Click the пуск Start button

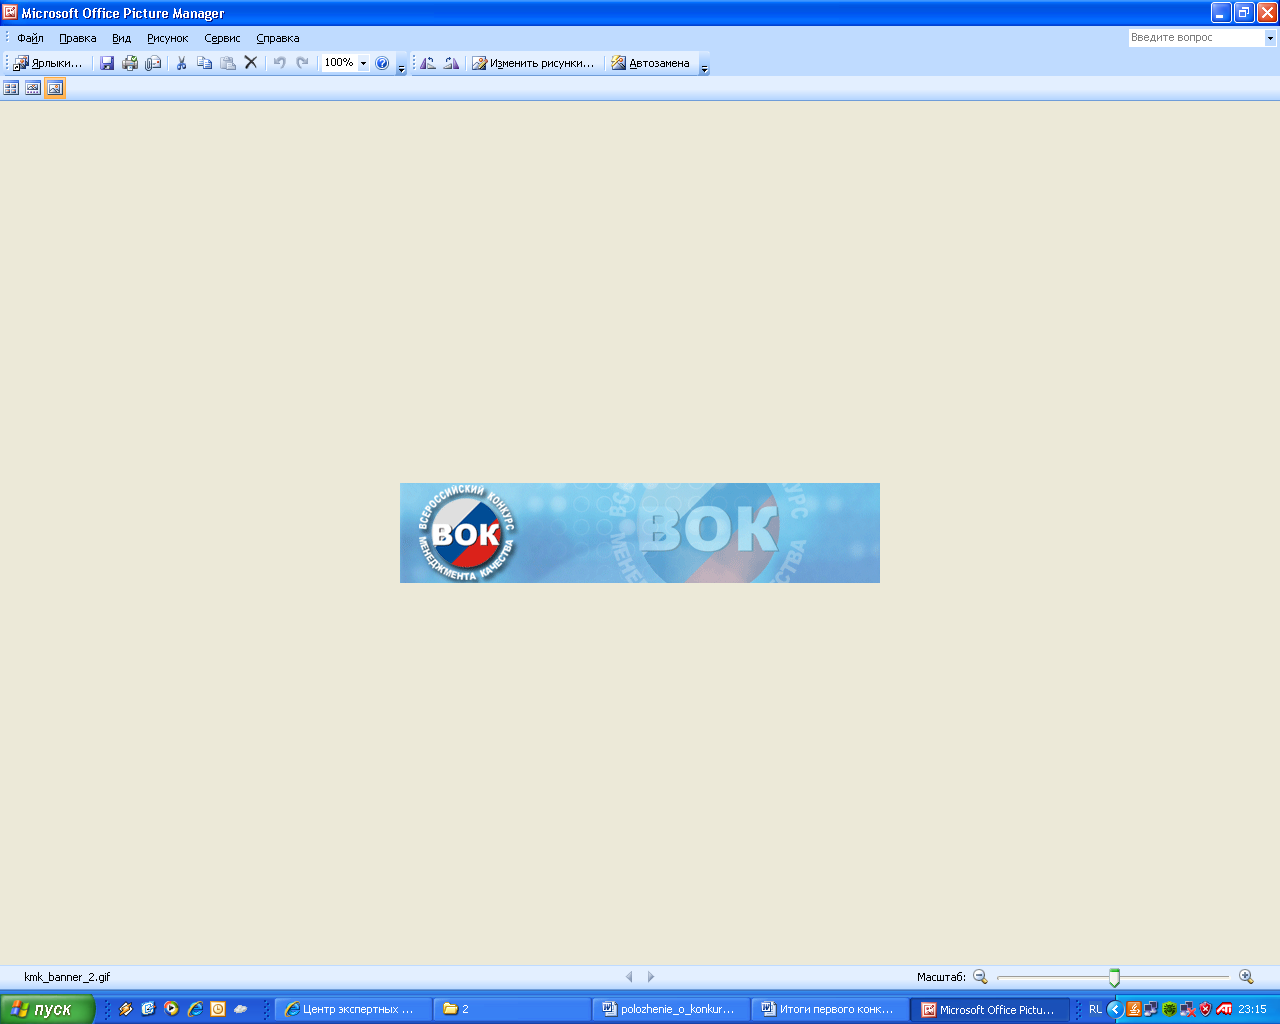click(x=47, y=1009)
